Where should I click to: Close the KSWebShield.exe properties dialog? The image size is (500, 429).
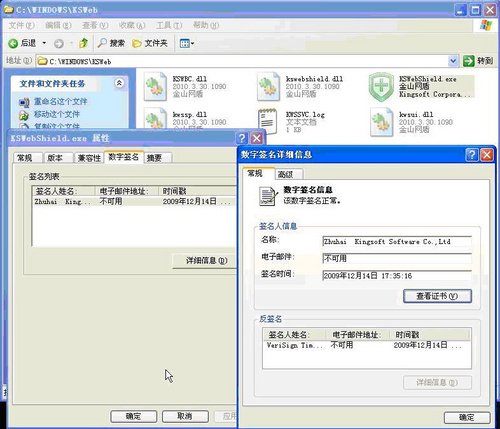coord(257,138)
